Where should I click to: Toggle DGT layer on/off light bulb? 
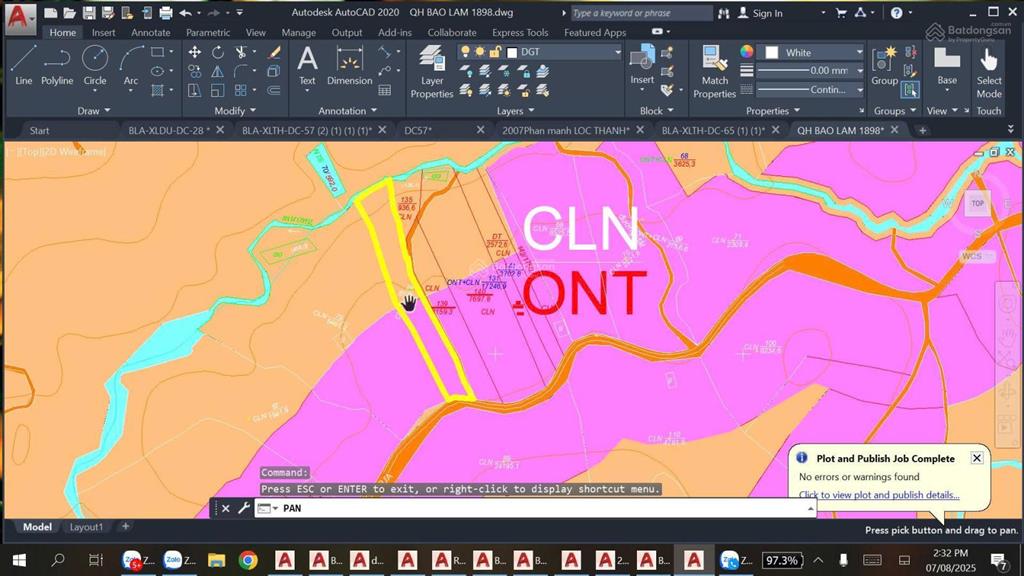[x=465, y=52]
